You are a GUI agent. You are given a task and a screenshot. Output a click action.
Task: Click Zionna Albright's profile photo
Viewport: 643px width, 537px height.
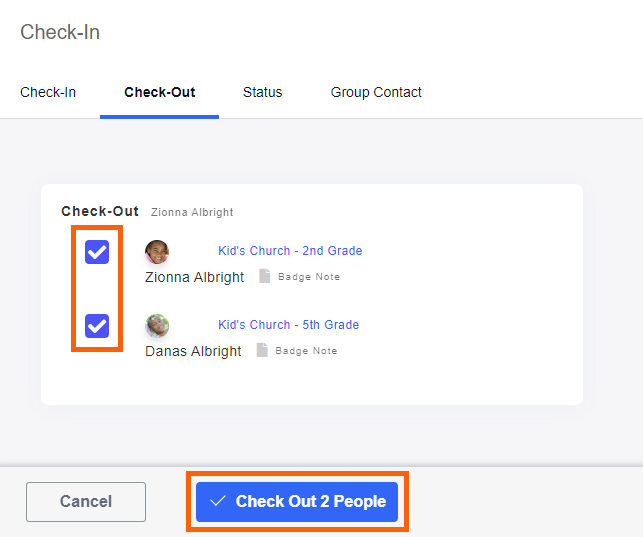click(x=157, y=252)
